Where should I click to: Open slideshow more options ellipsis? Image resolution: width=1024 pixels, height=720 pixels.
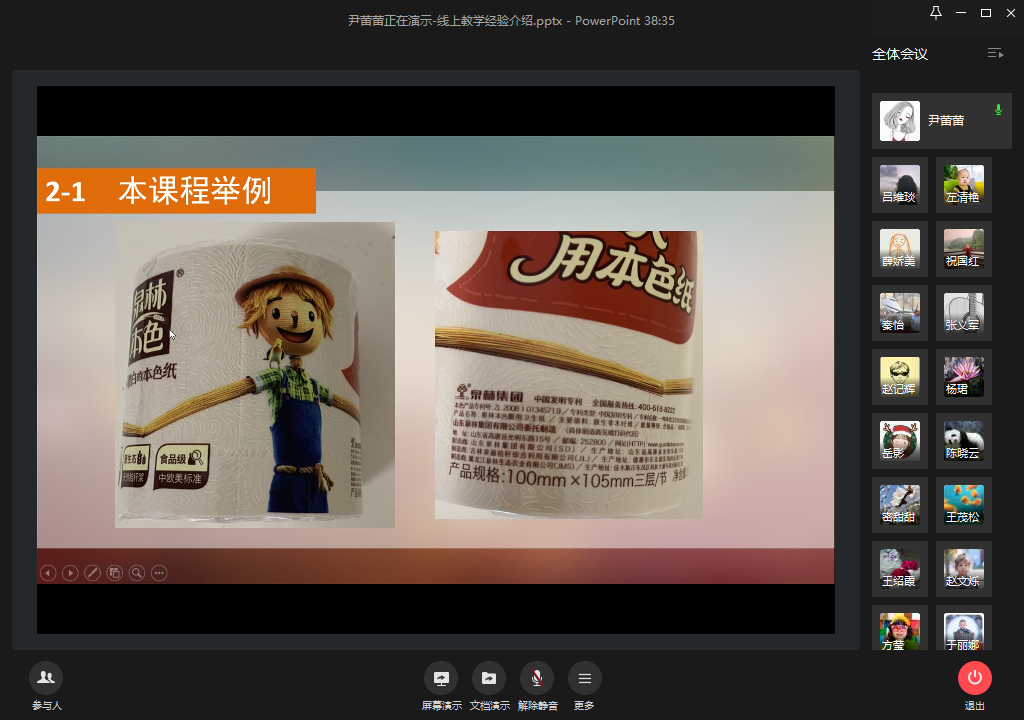[x=159, y=573]
